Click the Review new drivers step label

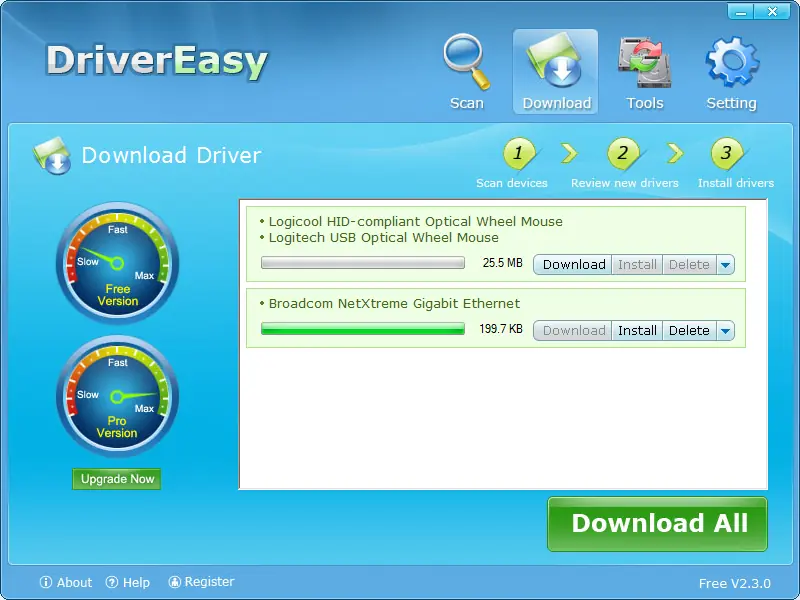(624, 183)
